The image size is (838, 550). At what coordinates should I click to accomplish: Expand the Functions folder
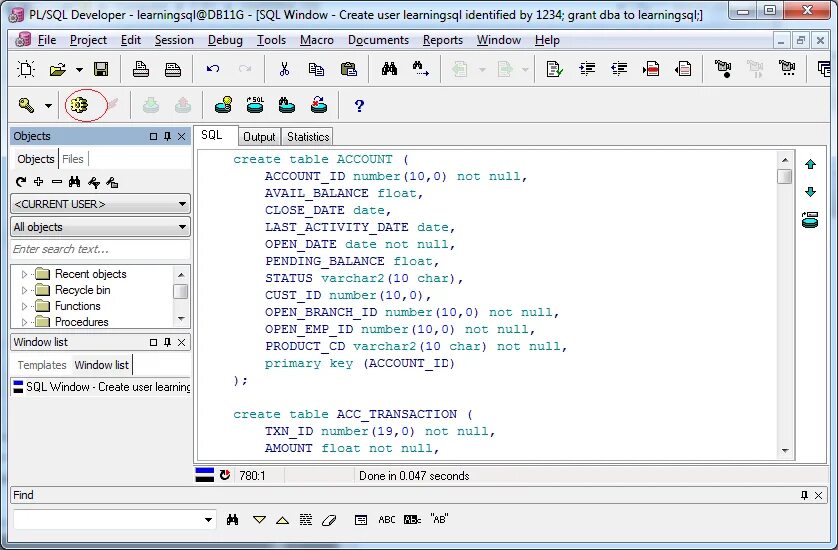(x=24, y=306)
